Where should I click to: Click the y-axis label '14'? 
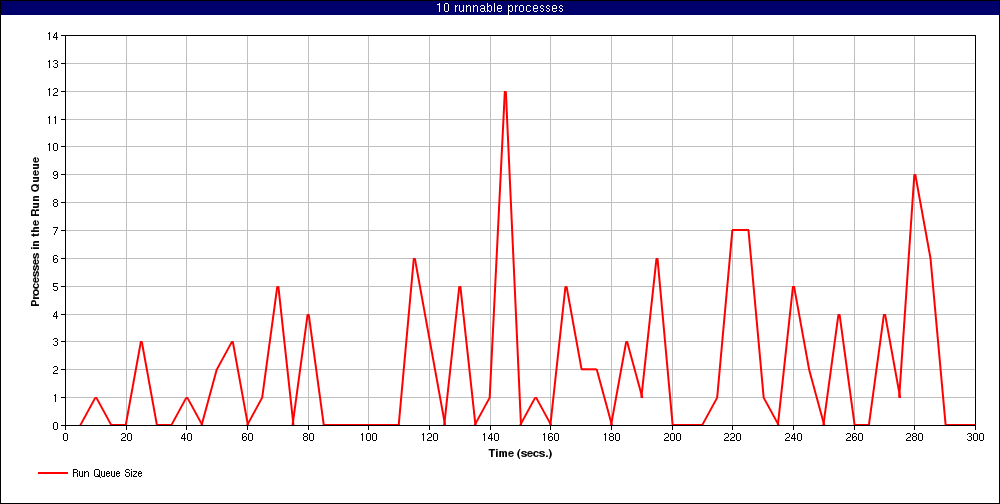pos(53,36)
